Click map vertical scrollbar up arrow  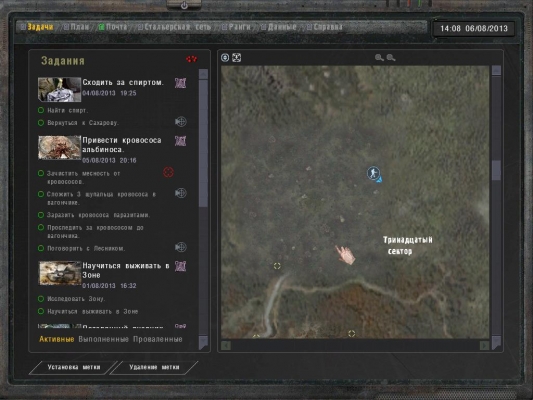coord(496,70)
